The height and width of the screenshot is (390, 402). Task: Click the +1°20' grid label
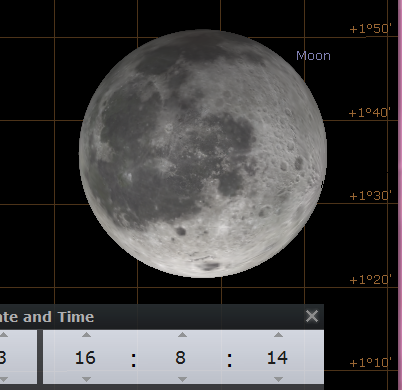[370, 280]
